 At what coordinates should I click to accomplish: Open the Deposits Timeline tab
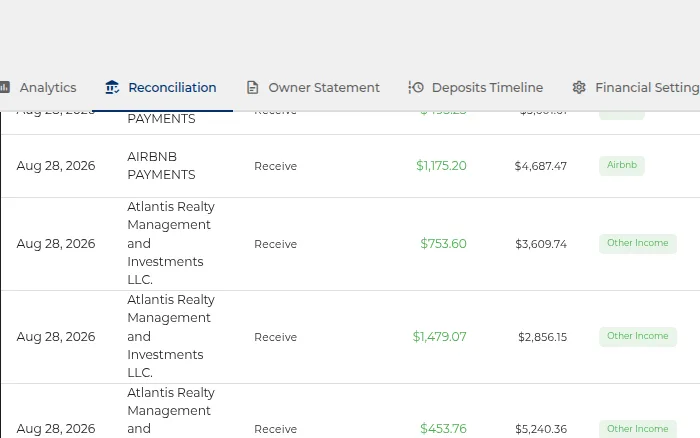475,88
